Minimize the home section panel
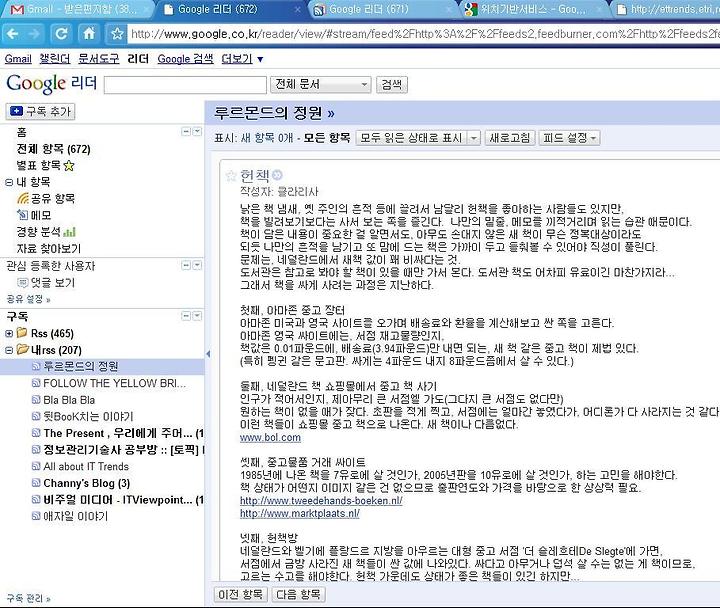Screen dimensions: 720x608 pos(186,132)
